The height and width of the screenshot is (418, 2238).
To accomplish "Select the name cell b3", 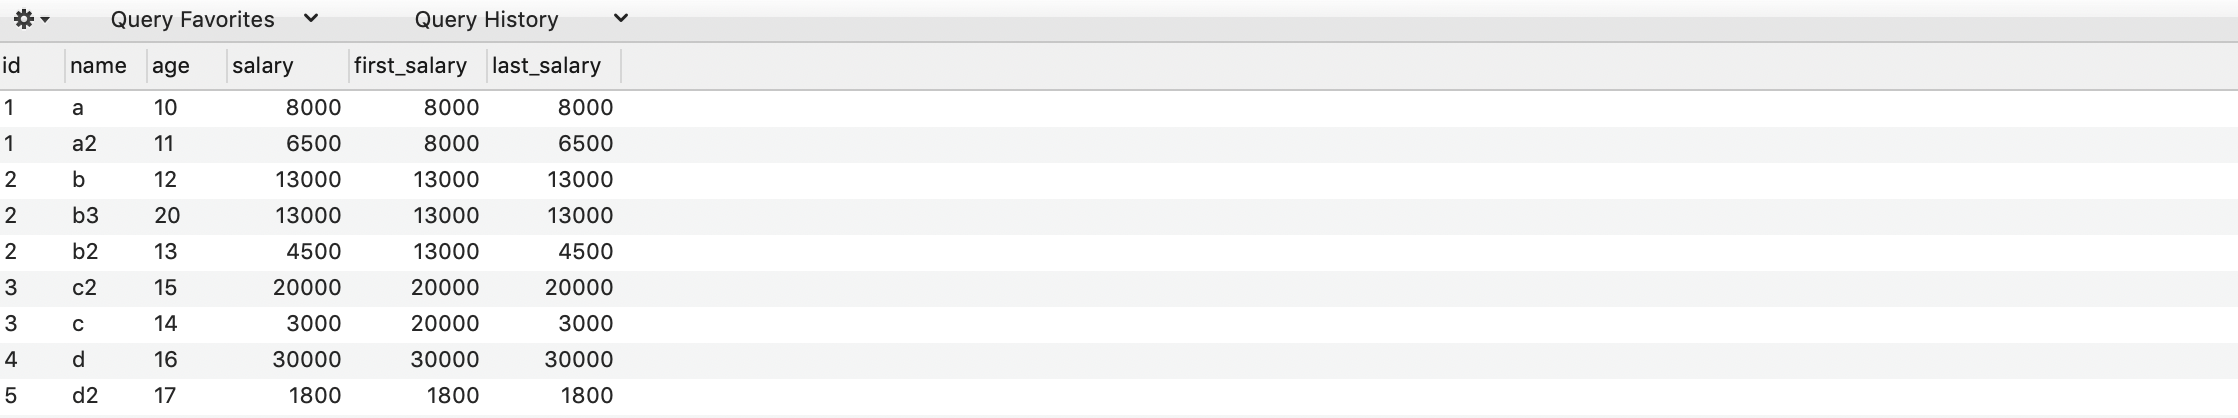I will click(85, 216).
